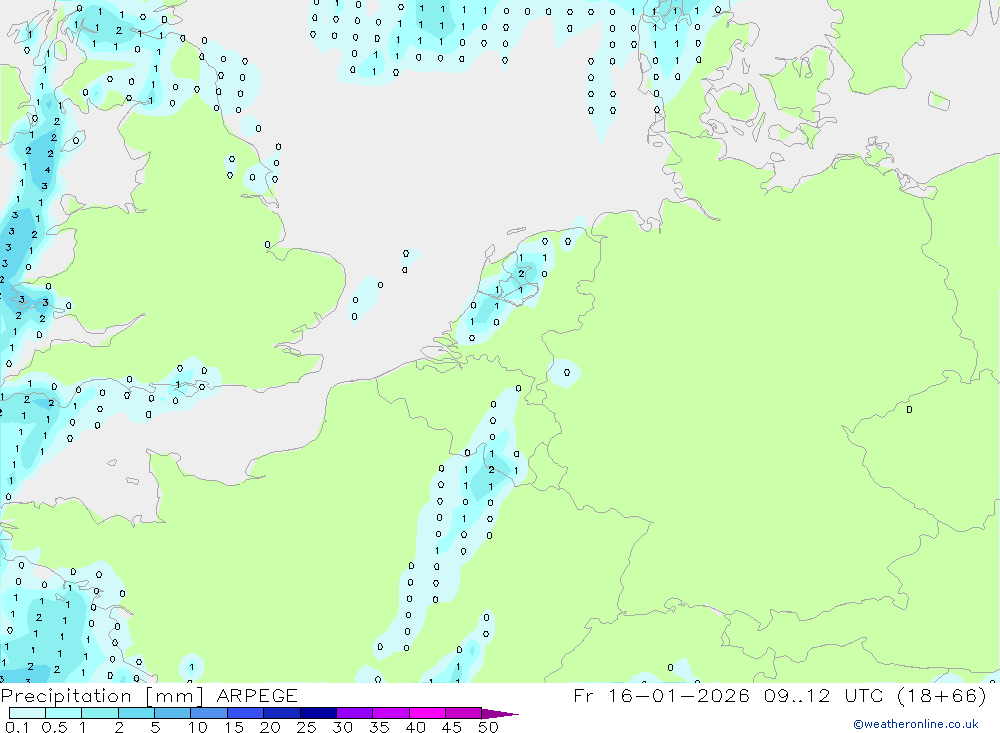Viewport: 1000px width, 733px height.
Task: Click the 5–10 mm light blue legend swatch
Action: pyautogui.click(x=172, y=713)
